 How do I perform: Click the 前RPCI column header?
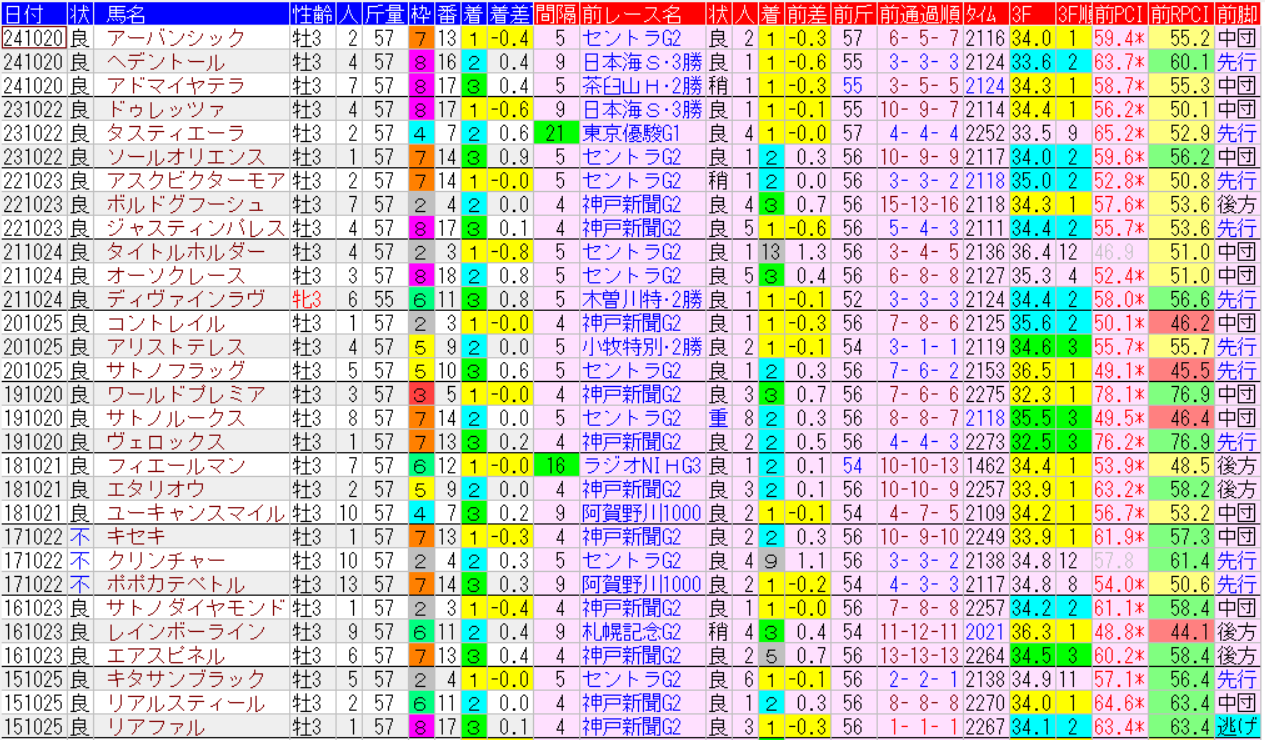coord(1181,14)
